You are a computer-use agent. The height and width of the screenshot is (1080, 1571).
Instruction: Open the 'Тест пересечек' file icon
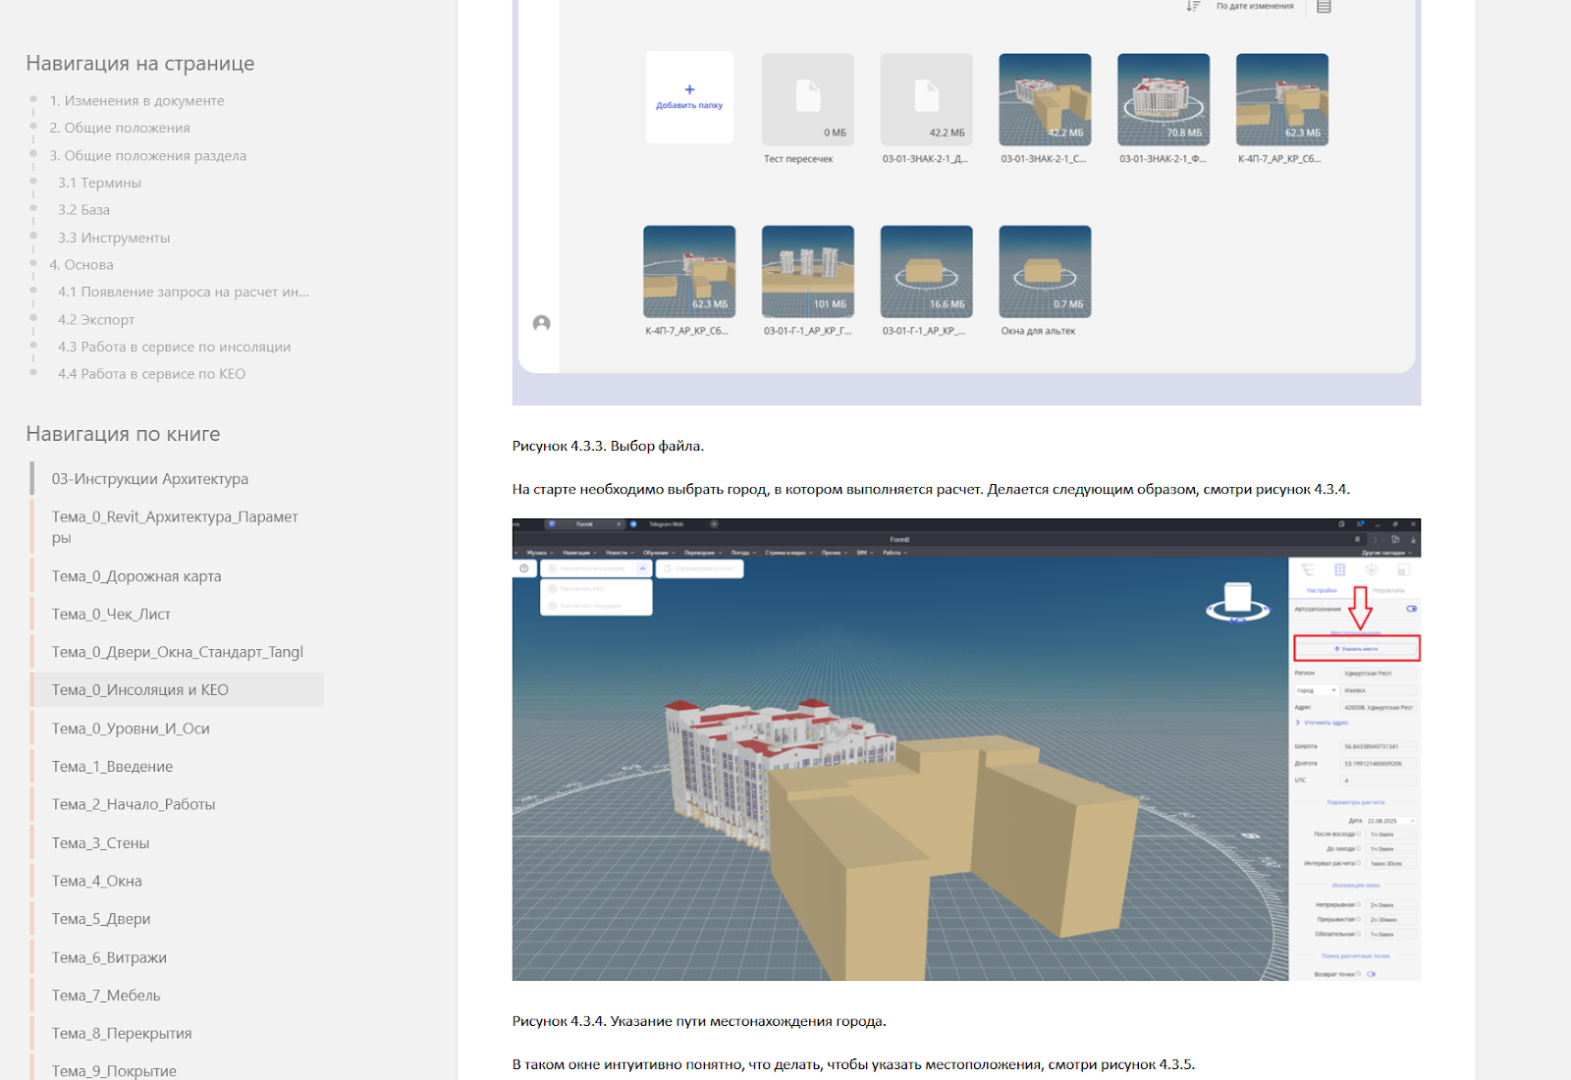click(x=807, y=100)
